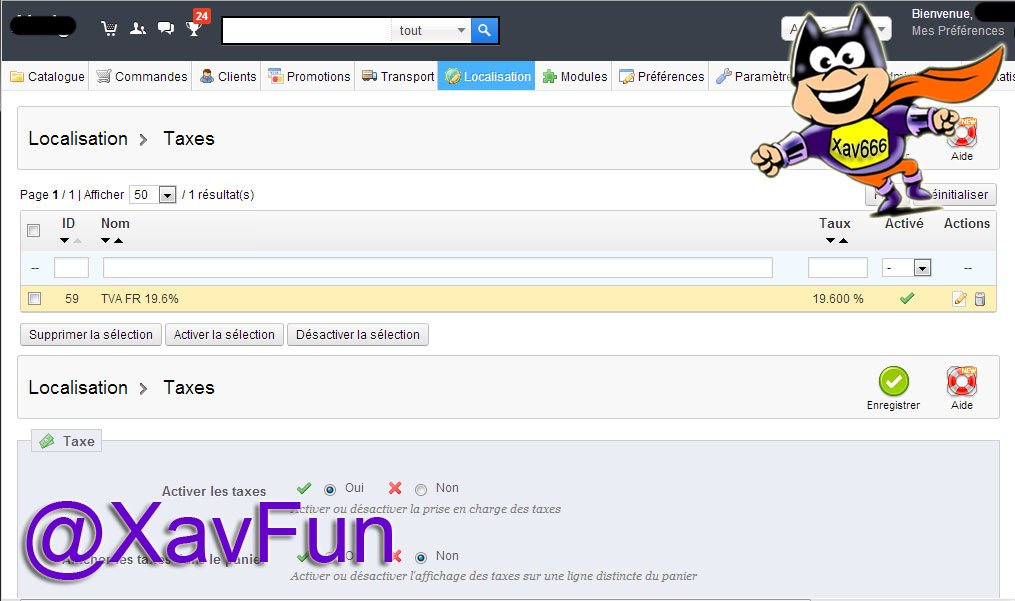This screenshot has width=1015, height=601.
Task: Click the ID value '59'
Action: tap(72, 299)
